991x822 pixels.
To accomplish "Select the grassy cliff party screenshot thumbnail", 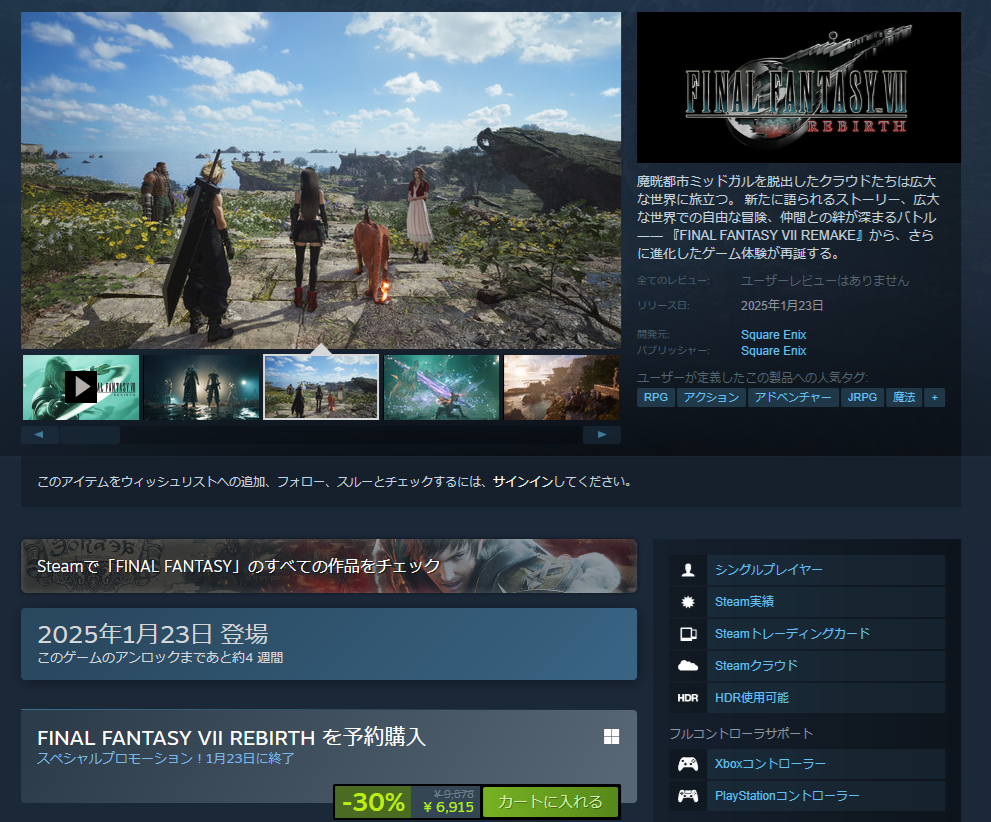I will (x=321, y=387).
